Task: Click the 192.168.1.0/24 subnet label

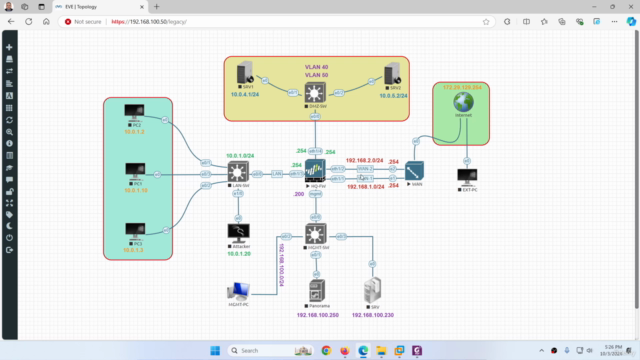Action: (366, 187)
